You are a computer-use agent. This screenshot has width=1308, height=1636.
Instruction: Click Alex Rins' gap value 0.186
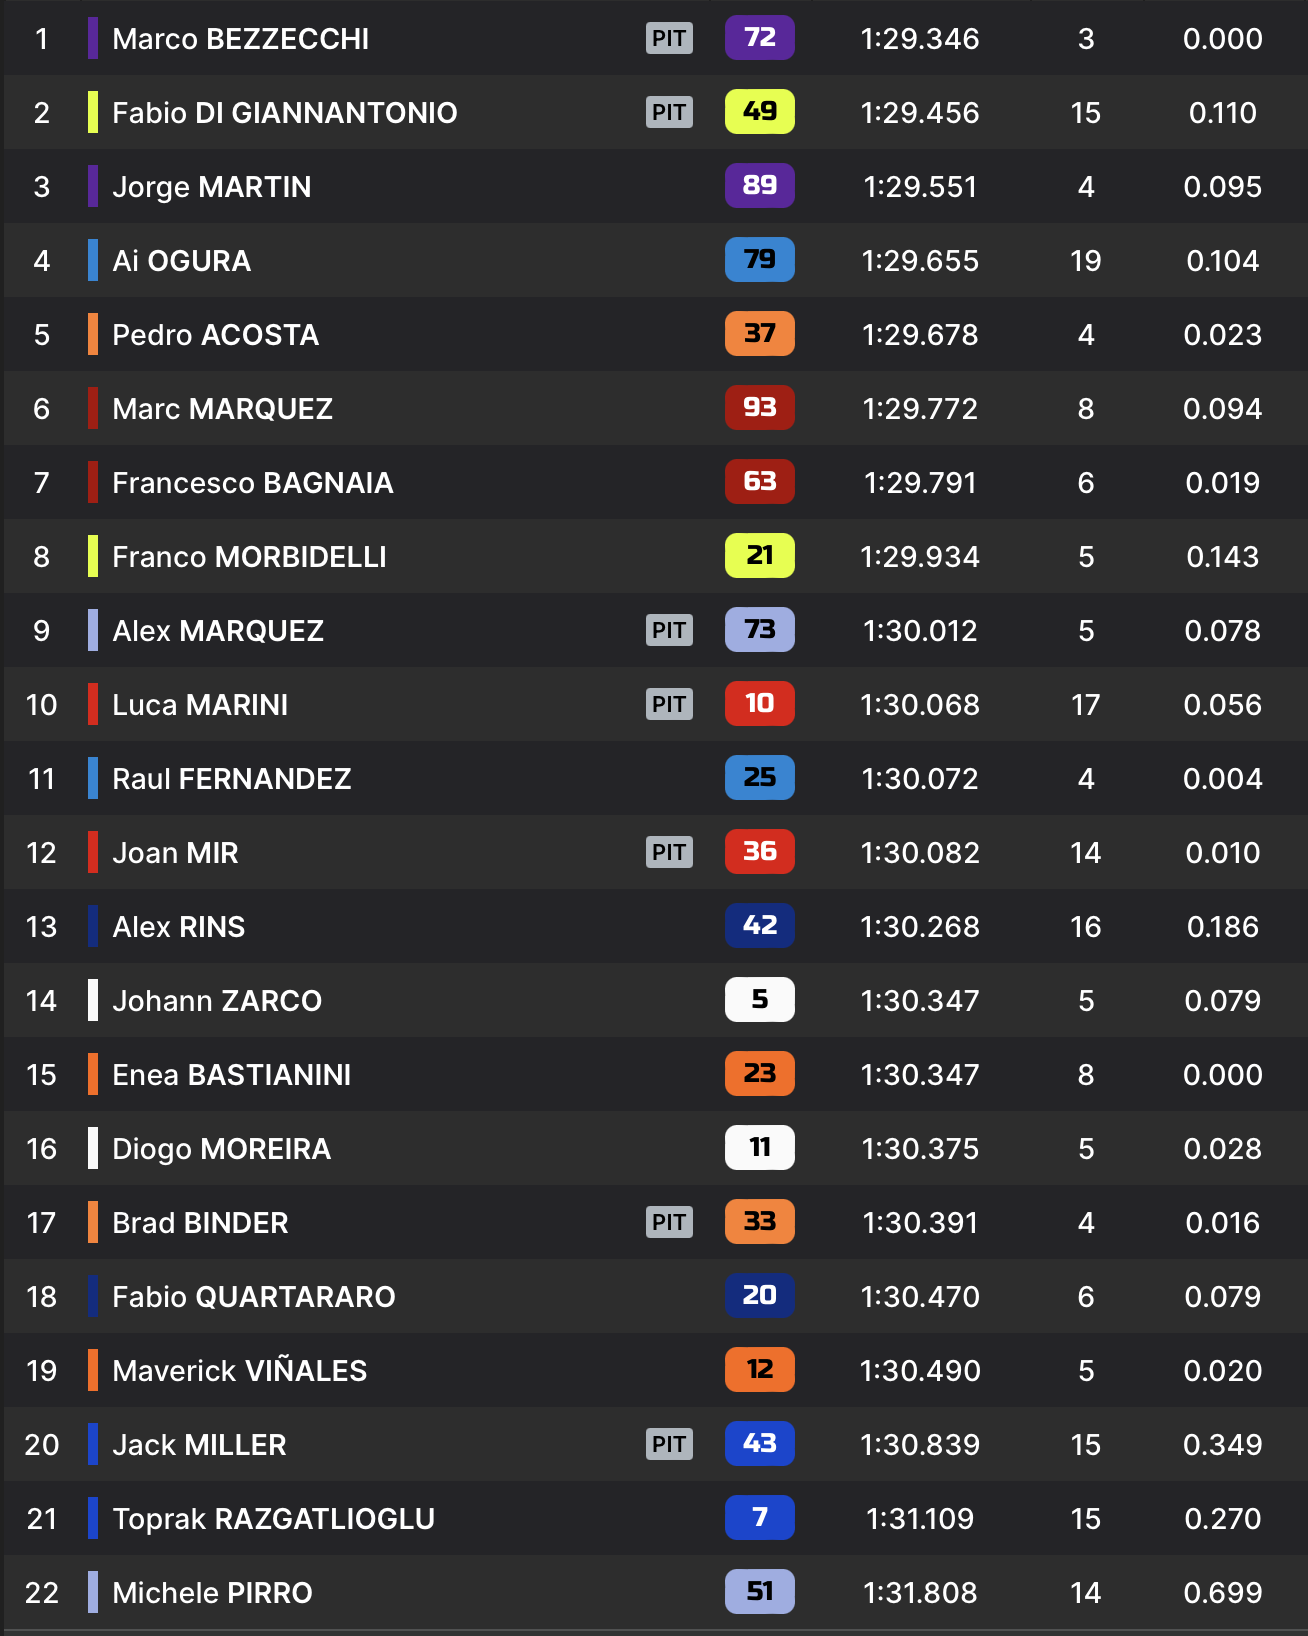point(1222,927)
